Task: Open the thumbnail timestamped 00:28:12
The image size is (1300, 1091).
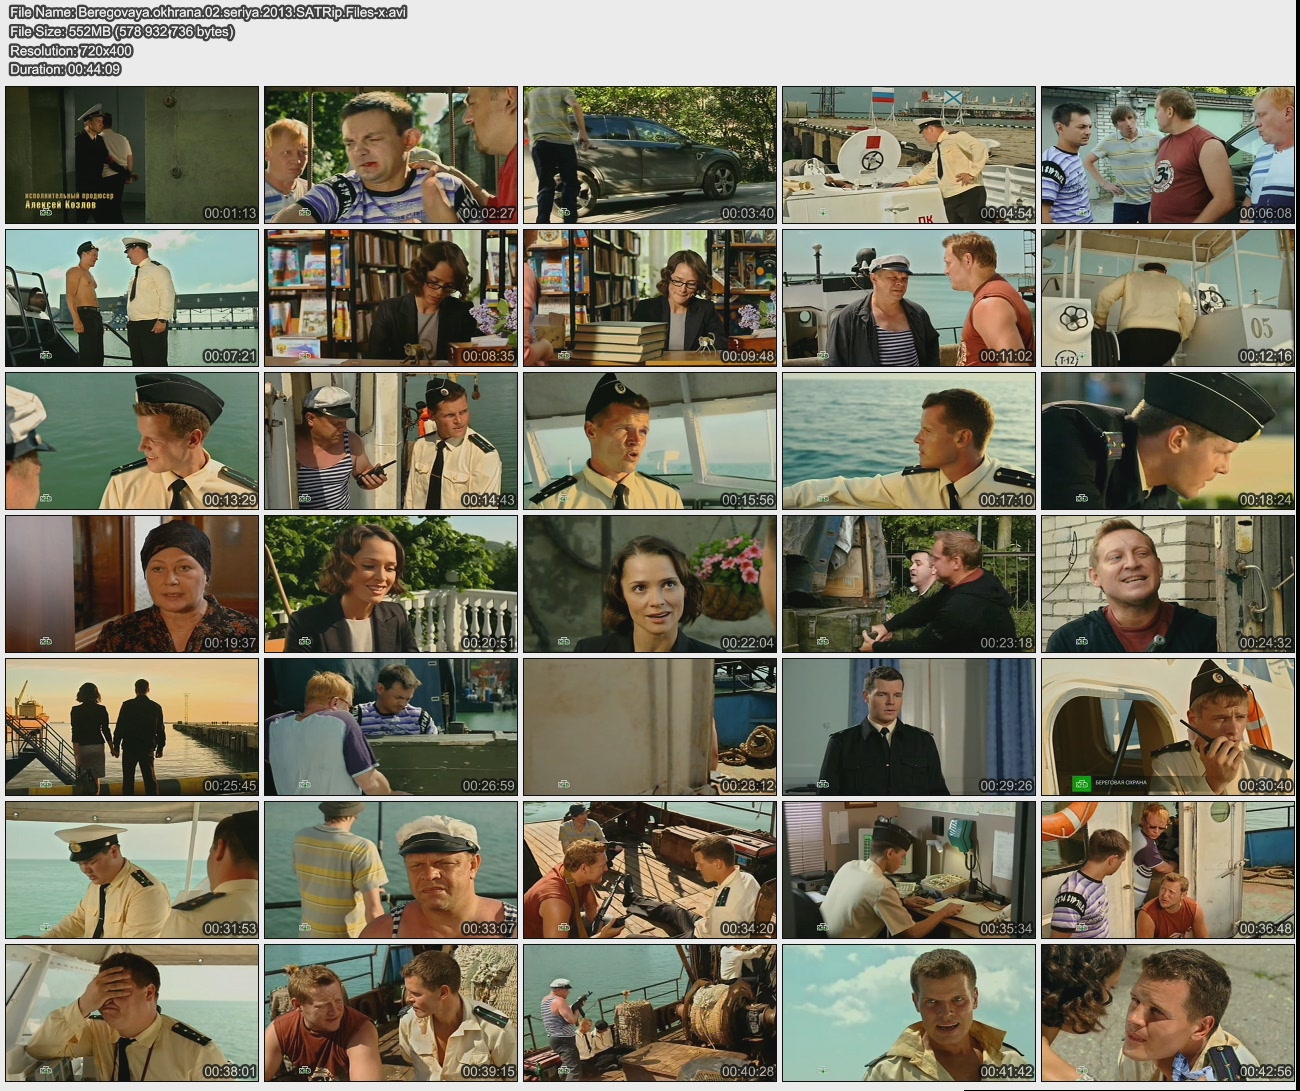Action: [650, 727]
